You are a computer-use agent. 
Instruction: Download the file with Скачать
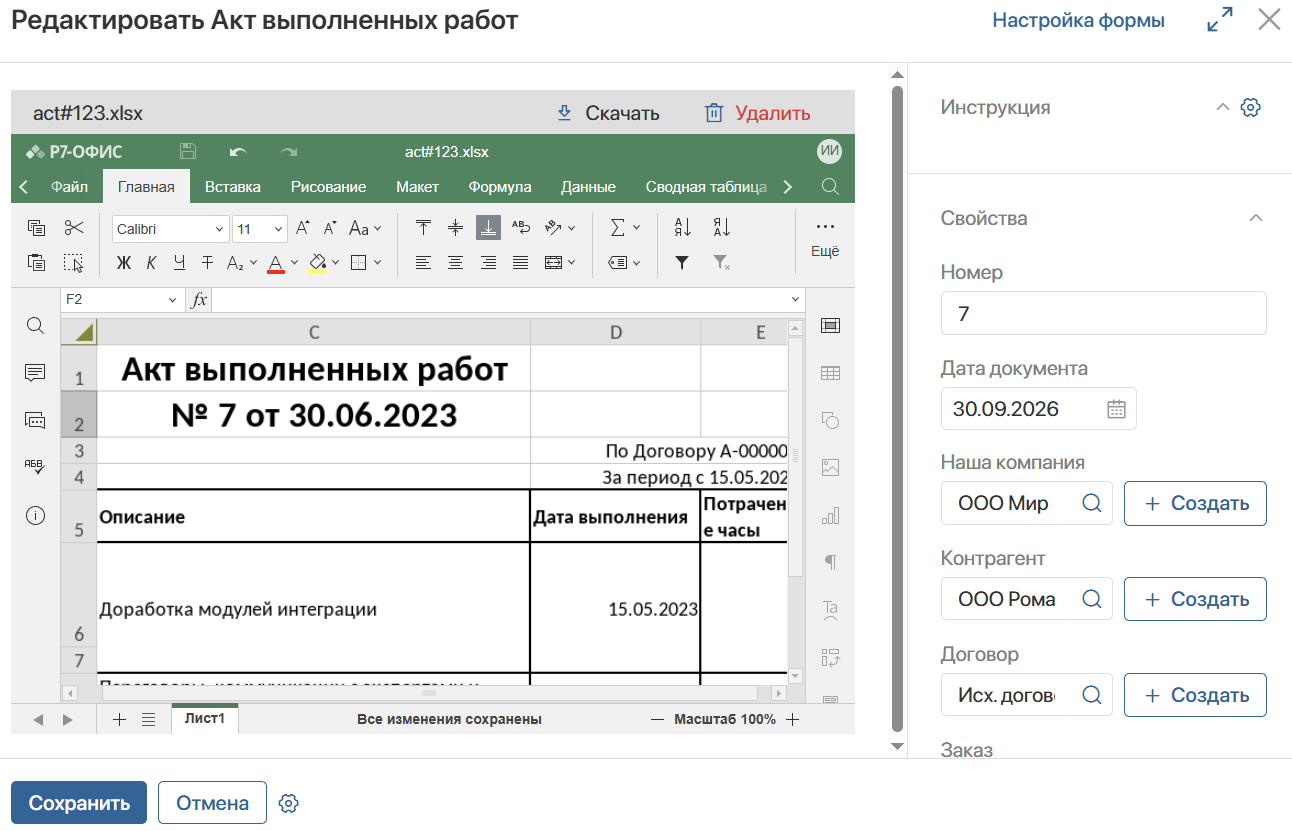(608, 113)
